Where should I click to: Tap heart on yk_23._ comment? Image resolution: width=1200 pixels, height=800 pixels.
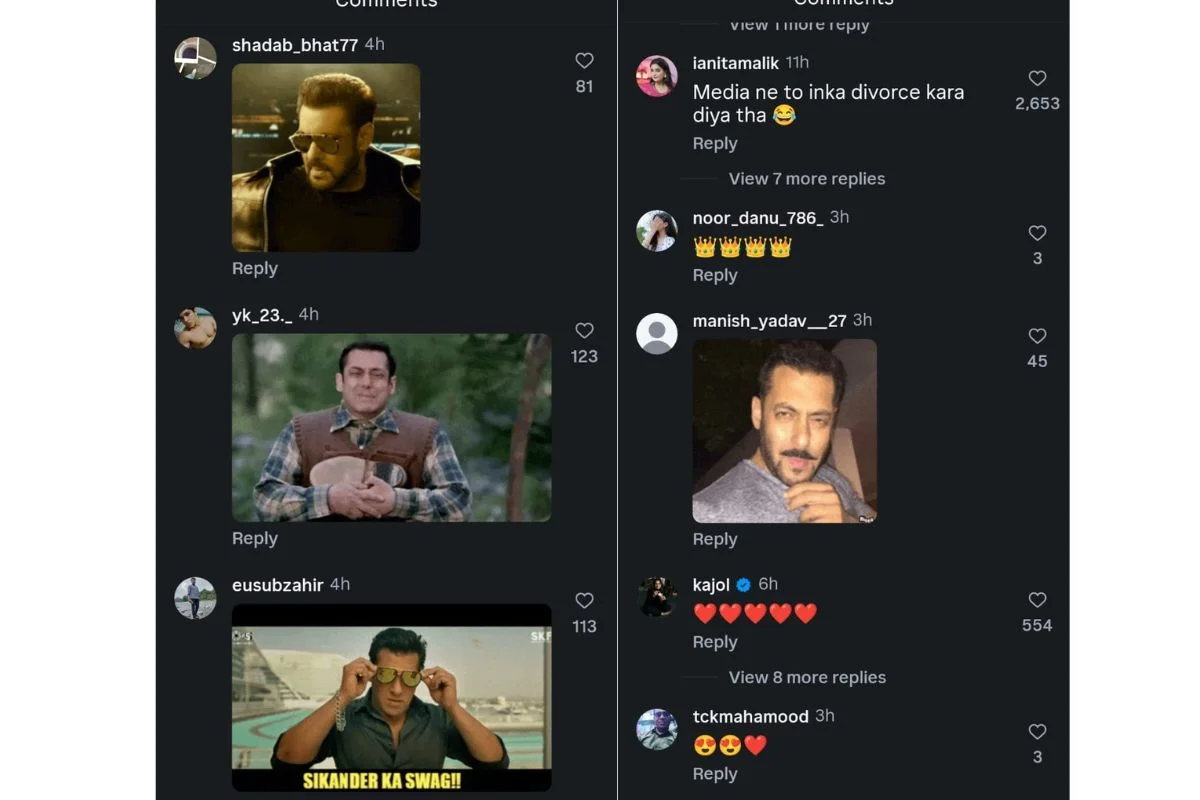pyautogui.click(x=585, y=331)
